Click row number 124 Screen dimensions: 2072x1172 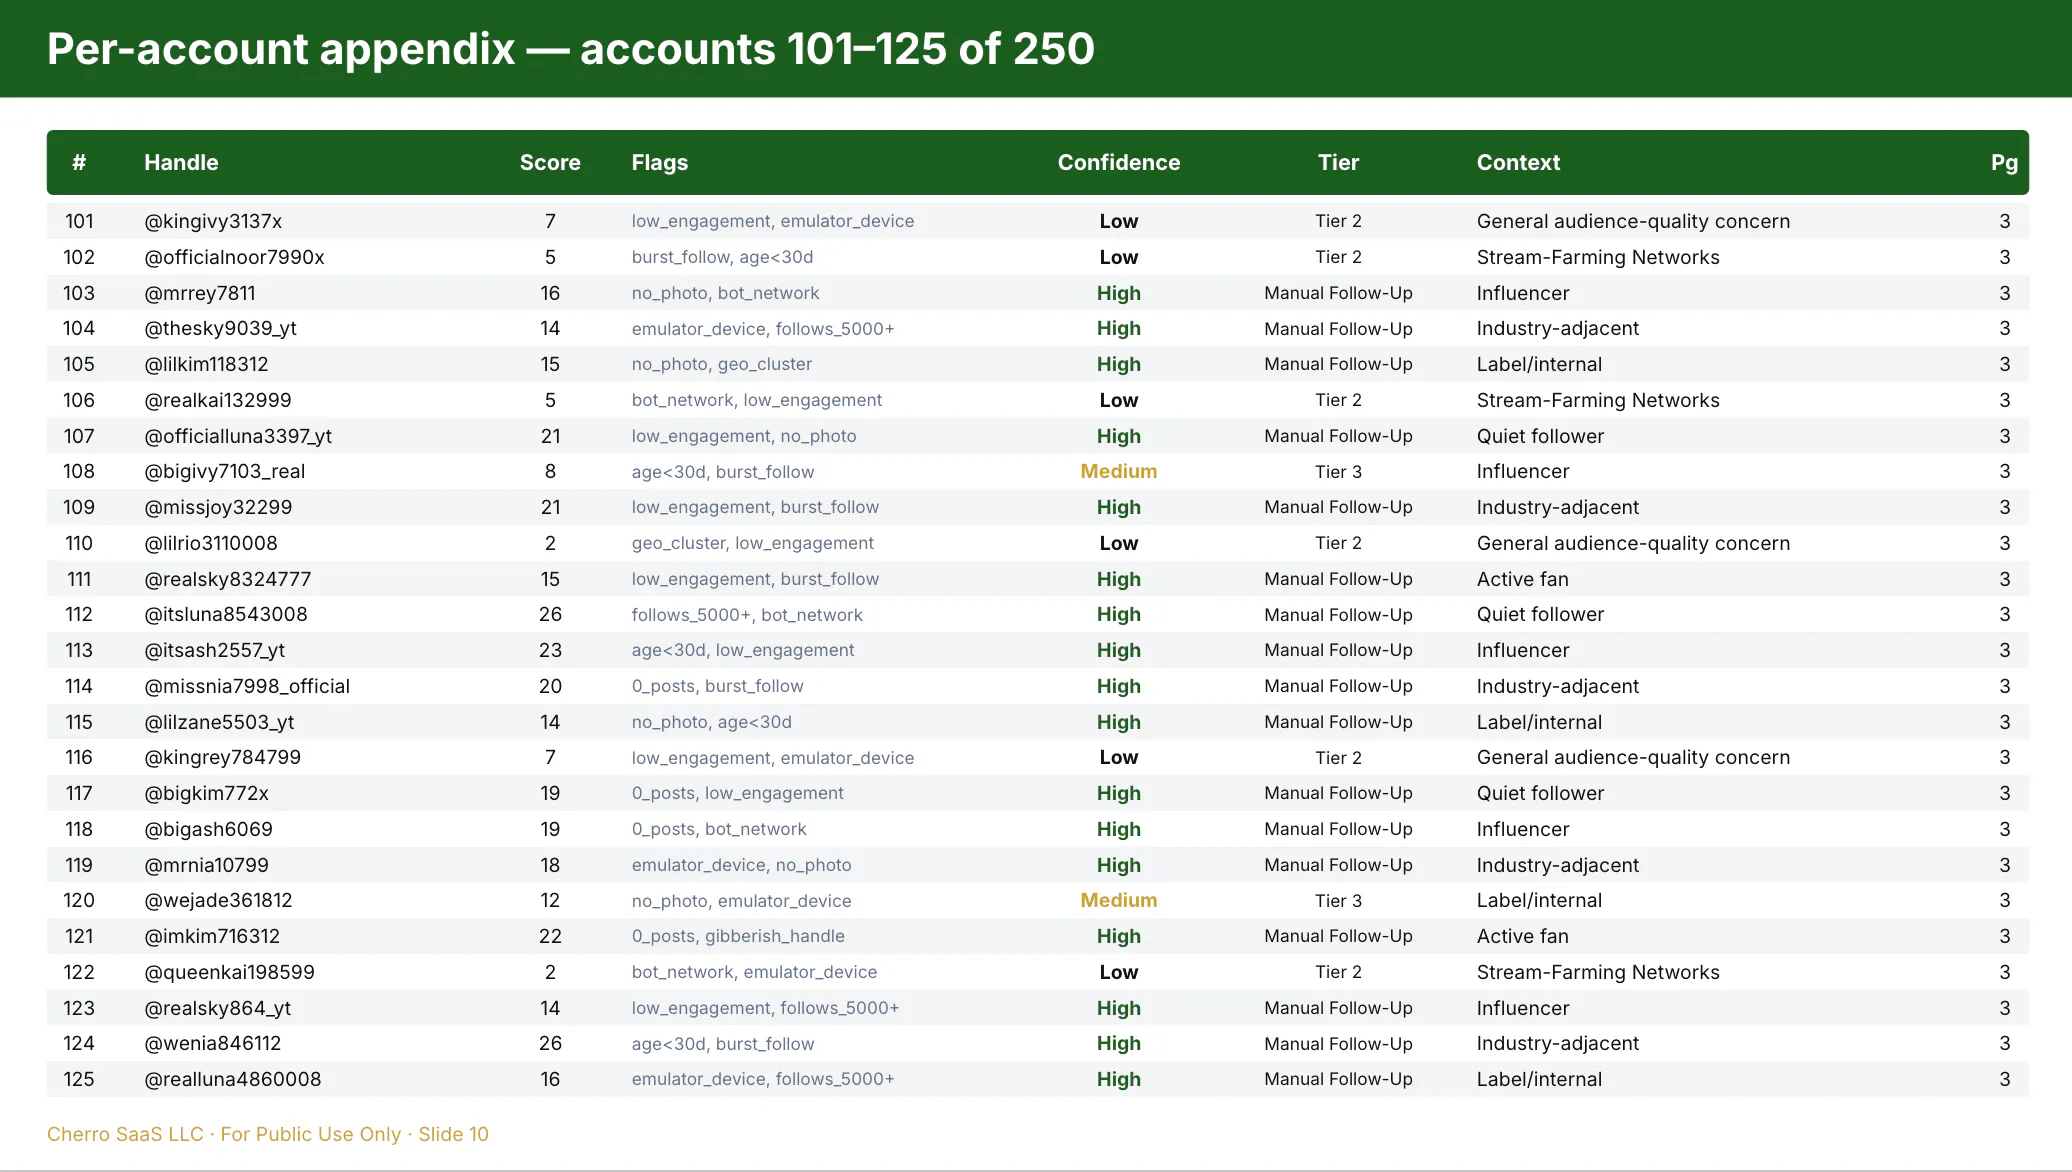(79, 1043)
